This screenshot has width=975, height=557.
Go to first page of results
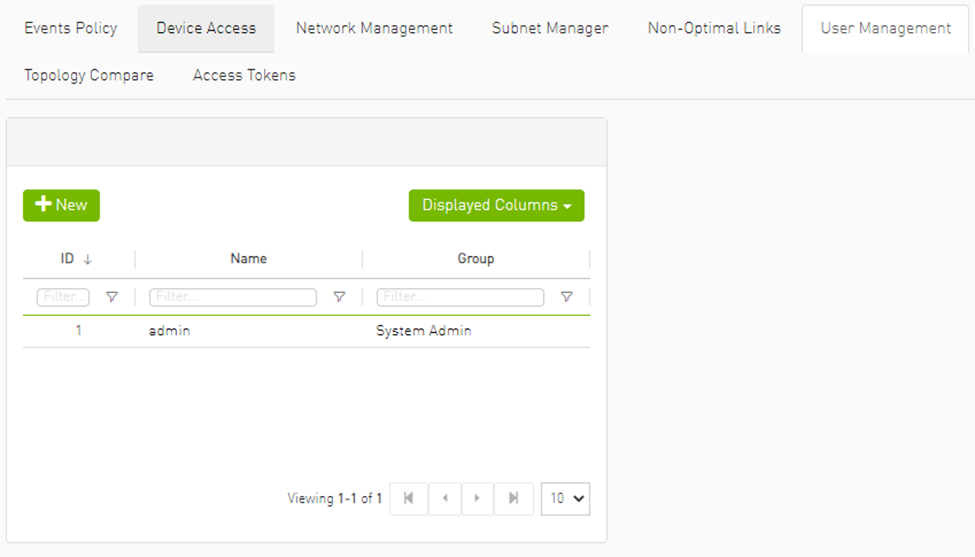(409, 498)
